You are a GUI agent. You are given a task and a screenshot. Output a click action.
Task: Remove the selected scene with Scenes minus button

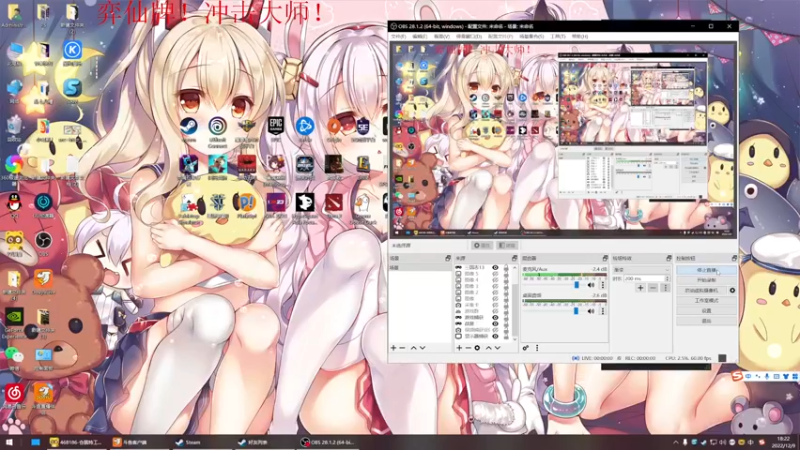[402, 348]
